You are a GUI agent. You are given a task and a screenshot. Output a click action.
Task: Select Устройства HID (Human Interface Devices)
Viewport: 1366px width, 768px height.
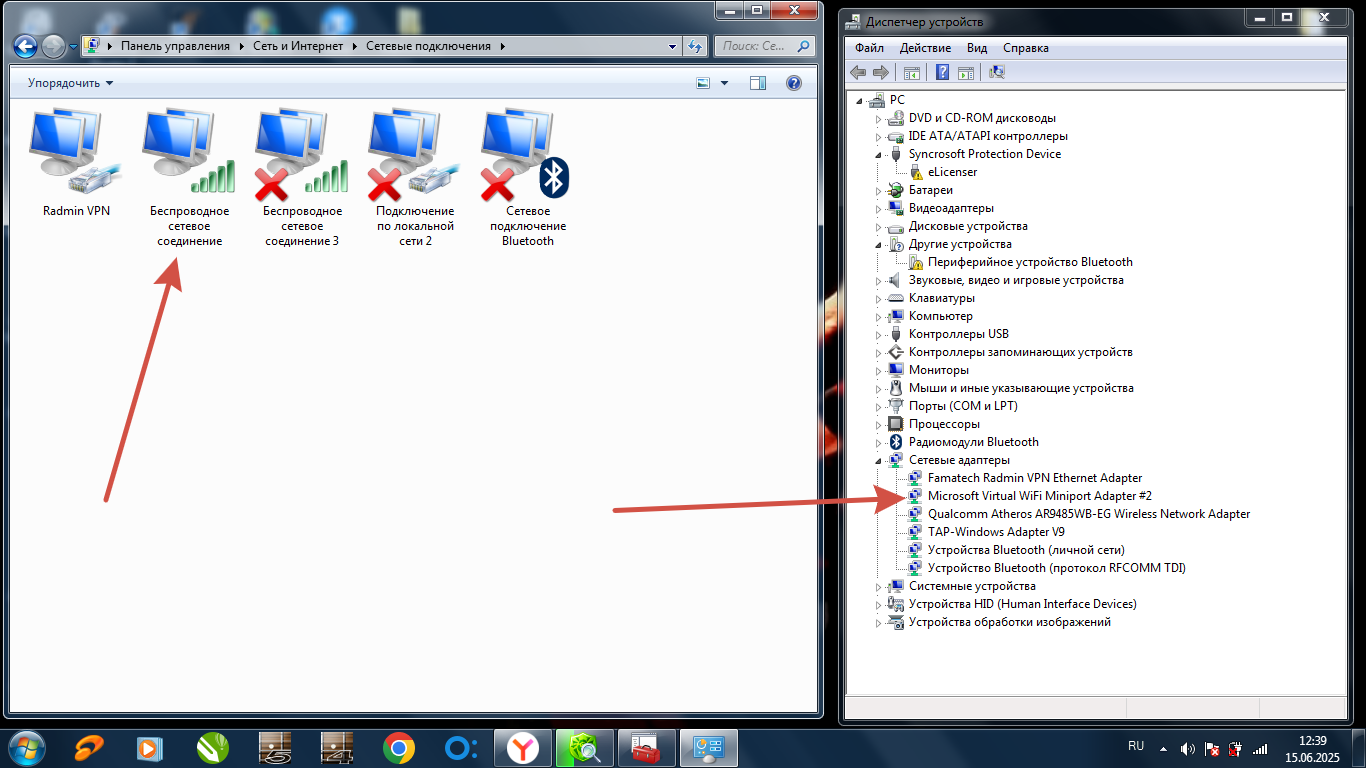click(x=1022, y=604)
